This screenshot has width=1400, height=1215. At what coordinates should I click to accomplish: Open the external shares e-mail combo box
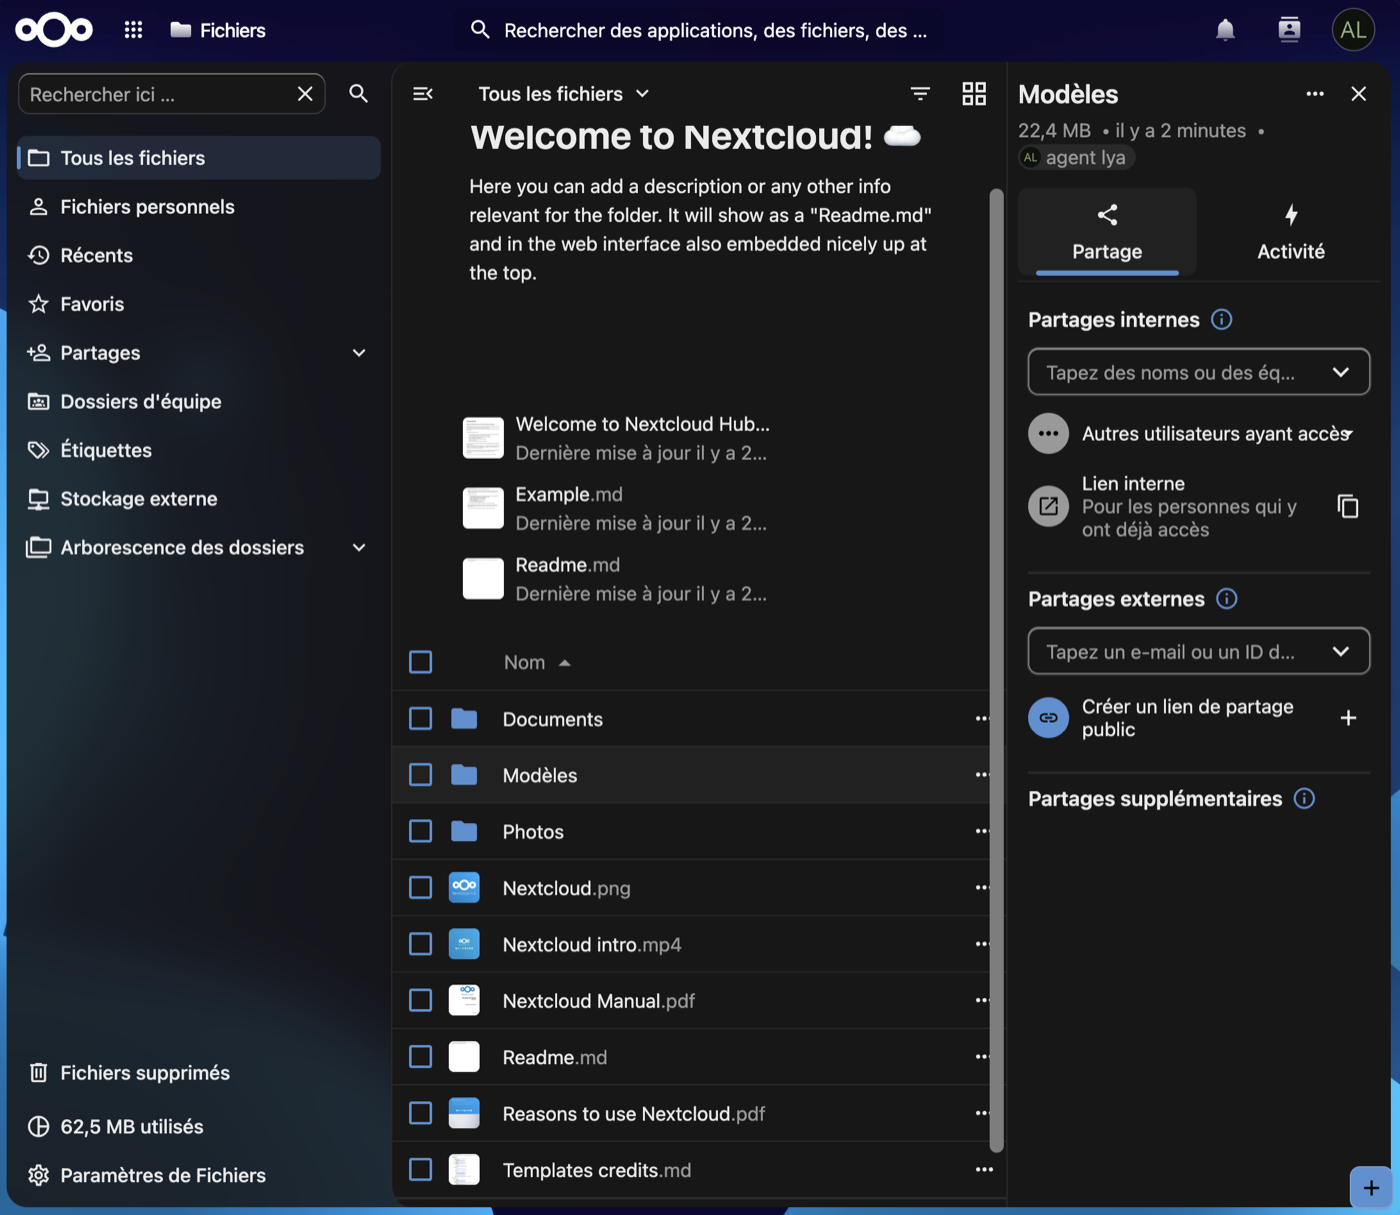click(1199, 652)
